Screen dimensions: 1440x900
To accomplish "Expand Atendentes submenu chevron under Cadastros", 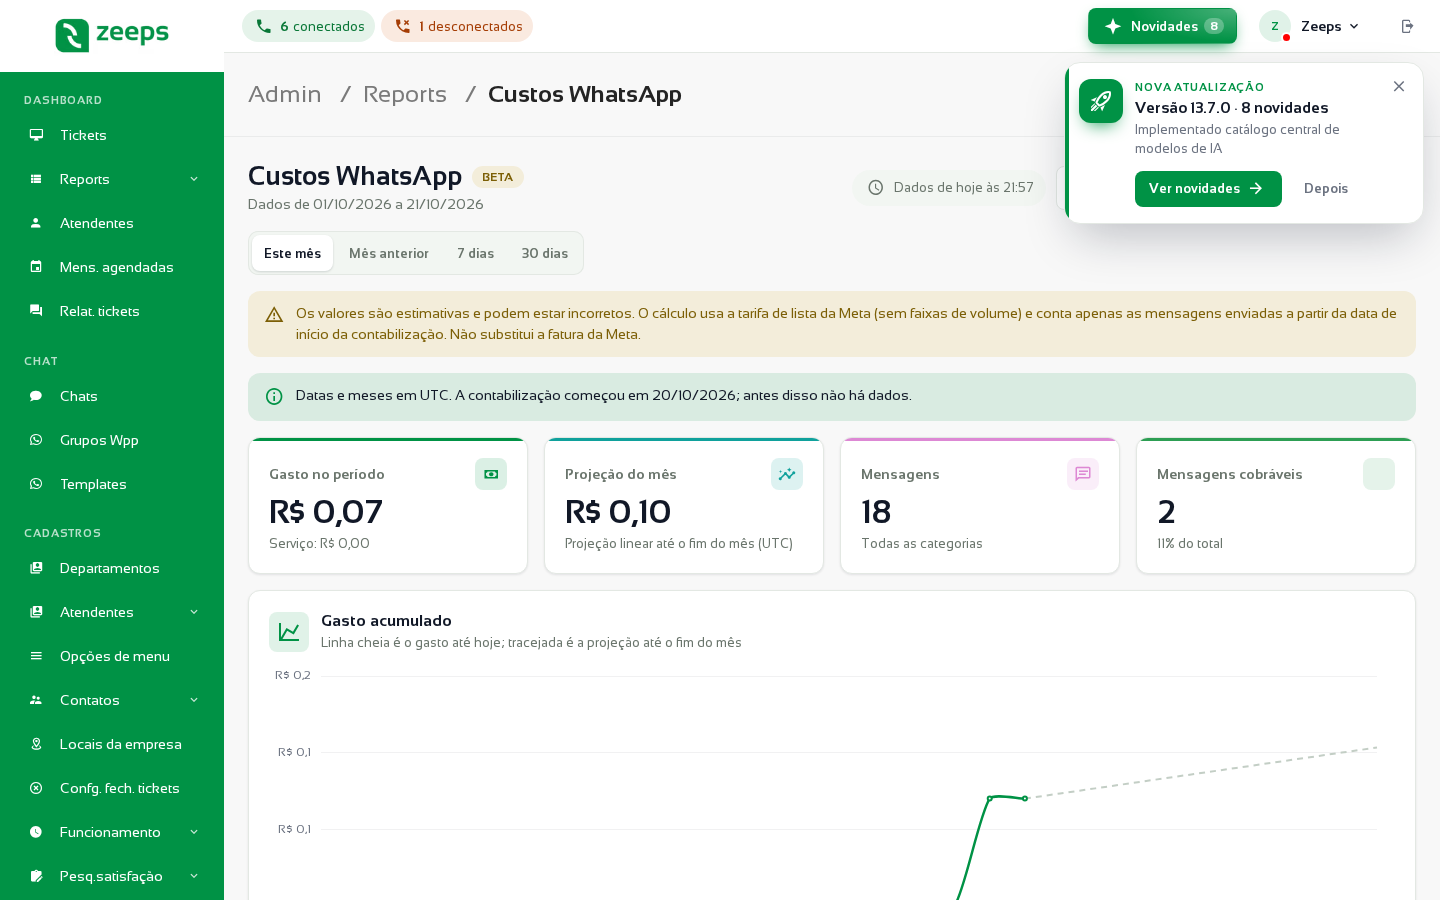I will [194, 612].
